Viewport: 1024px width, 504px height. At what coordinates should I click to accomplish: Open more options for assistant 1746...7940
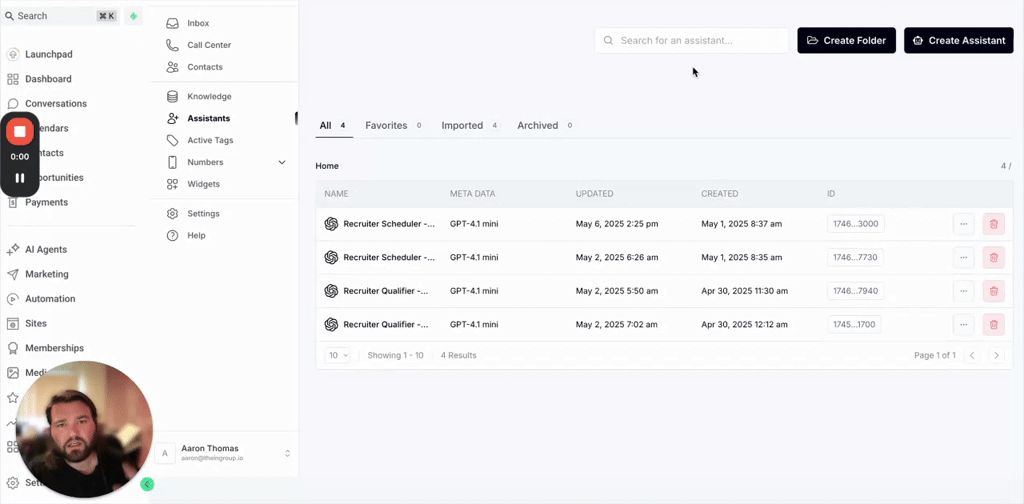click(x=963, y=291)
